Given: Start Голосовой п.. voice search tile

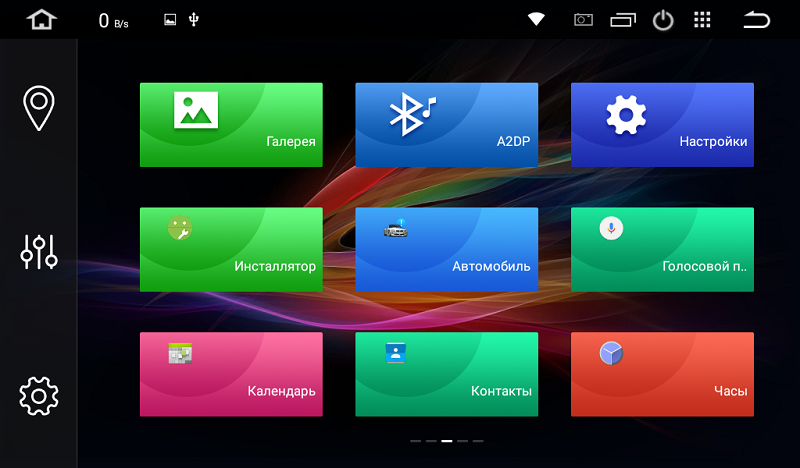Looking at the screenshot, I should tap(662, 250).
